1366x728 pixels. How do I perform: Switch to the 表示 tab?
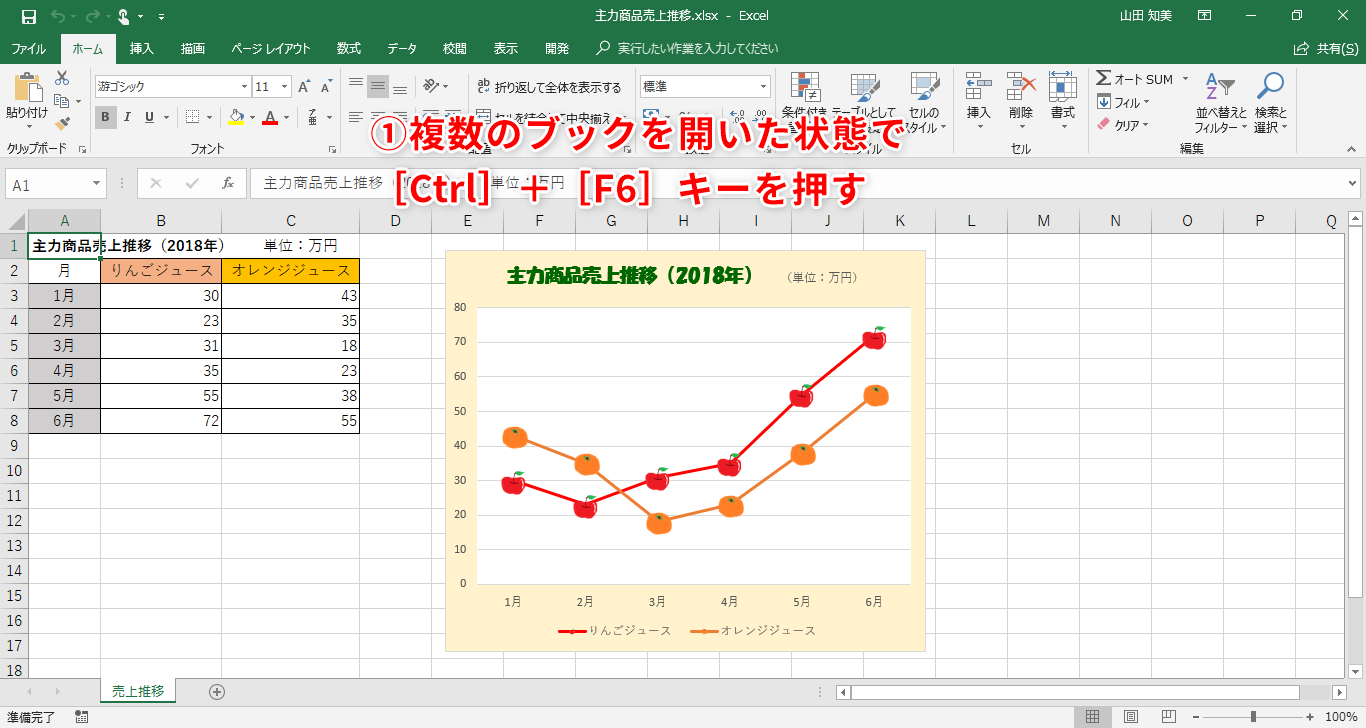click(x=506, y=48)
